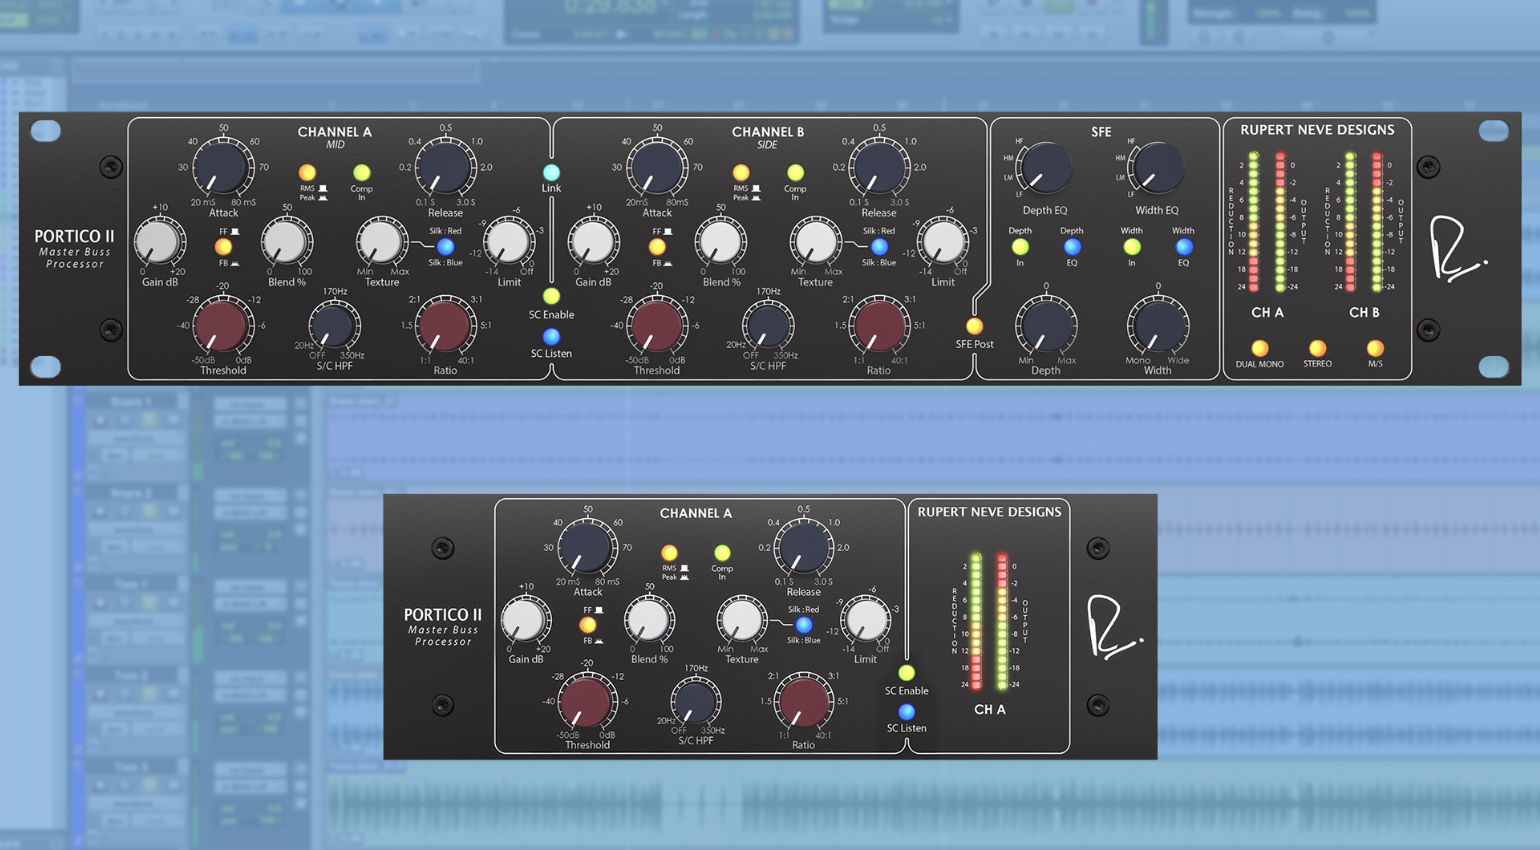Click Gain dB knob on mono unit
1540x850 pixels.
pyautogui.click(x=525, y=620)
